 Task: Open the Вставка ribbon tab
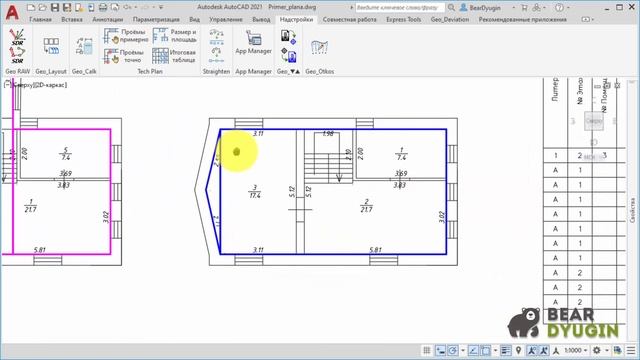click(72, 19)
